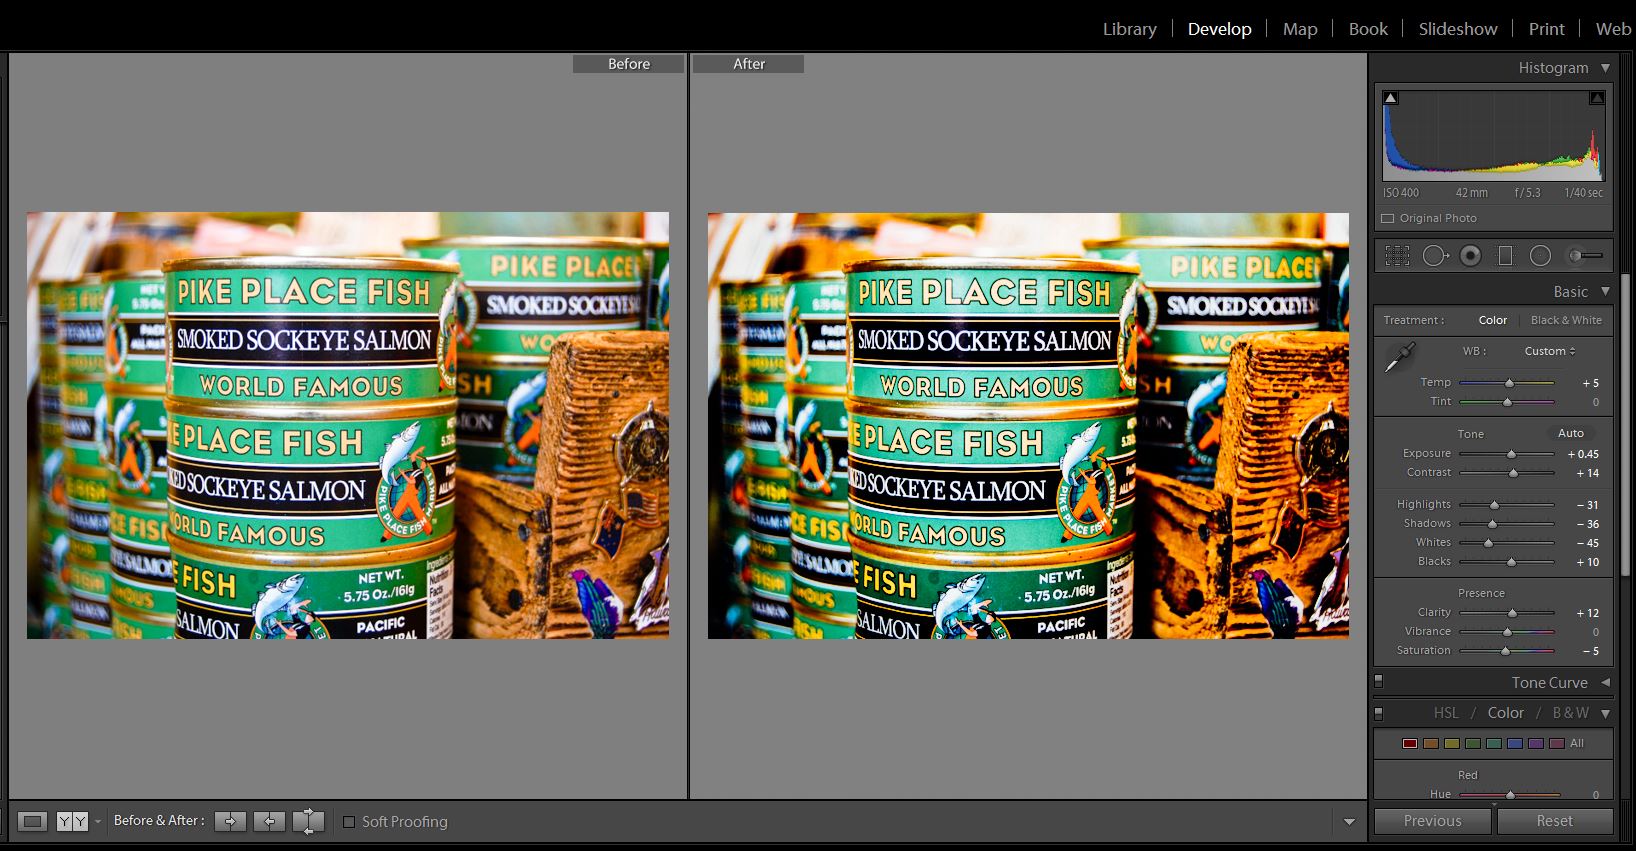This screenshot has width=1636, height=851.
Task: Click the Before photo preview
Action: click(x=348, y=425)
